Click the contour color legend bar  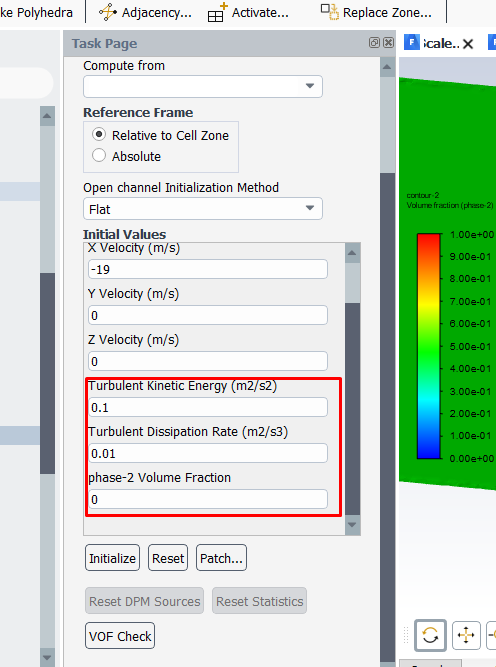coord(428,346)
